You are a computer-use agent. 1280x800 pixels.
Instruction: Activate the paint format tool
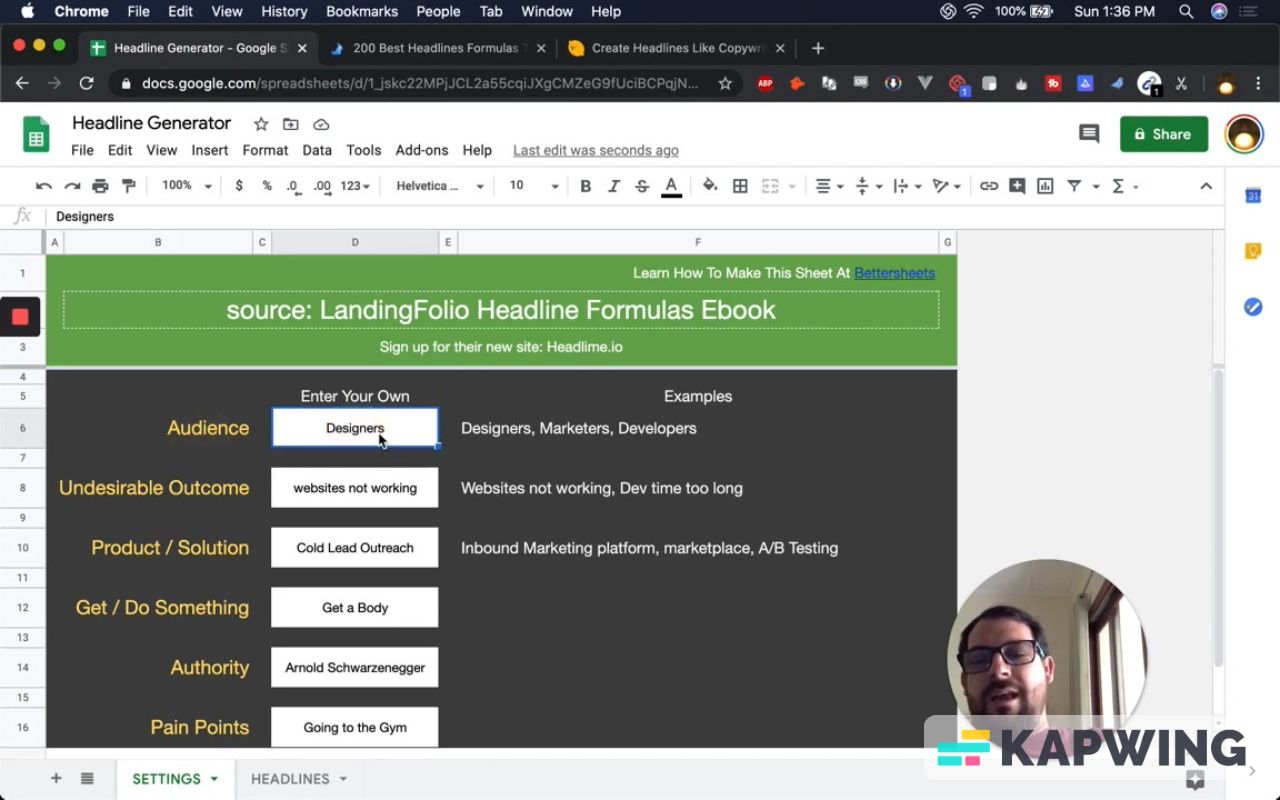click(x=128, y=186)
